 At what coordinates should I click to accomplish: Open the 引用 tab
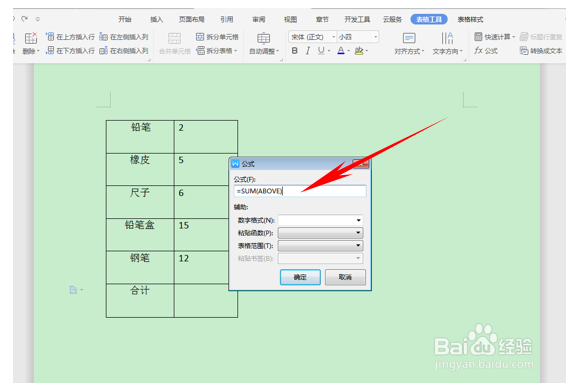(x=226, y=19)
